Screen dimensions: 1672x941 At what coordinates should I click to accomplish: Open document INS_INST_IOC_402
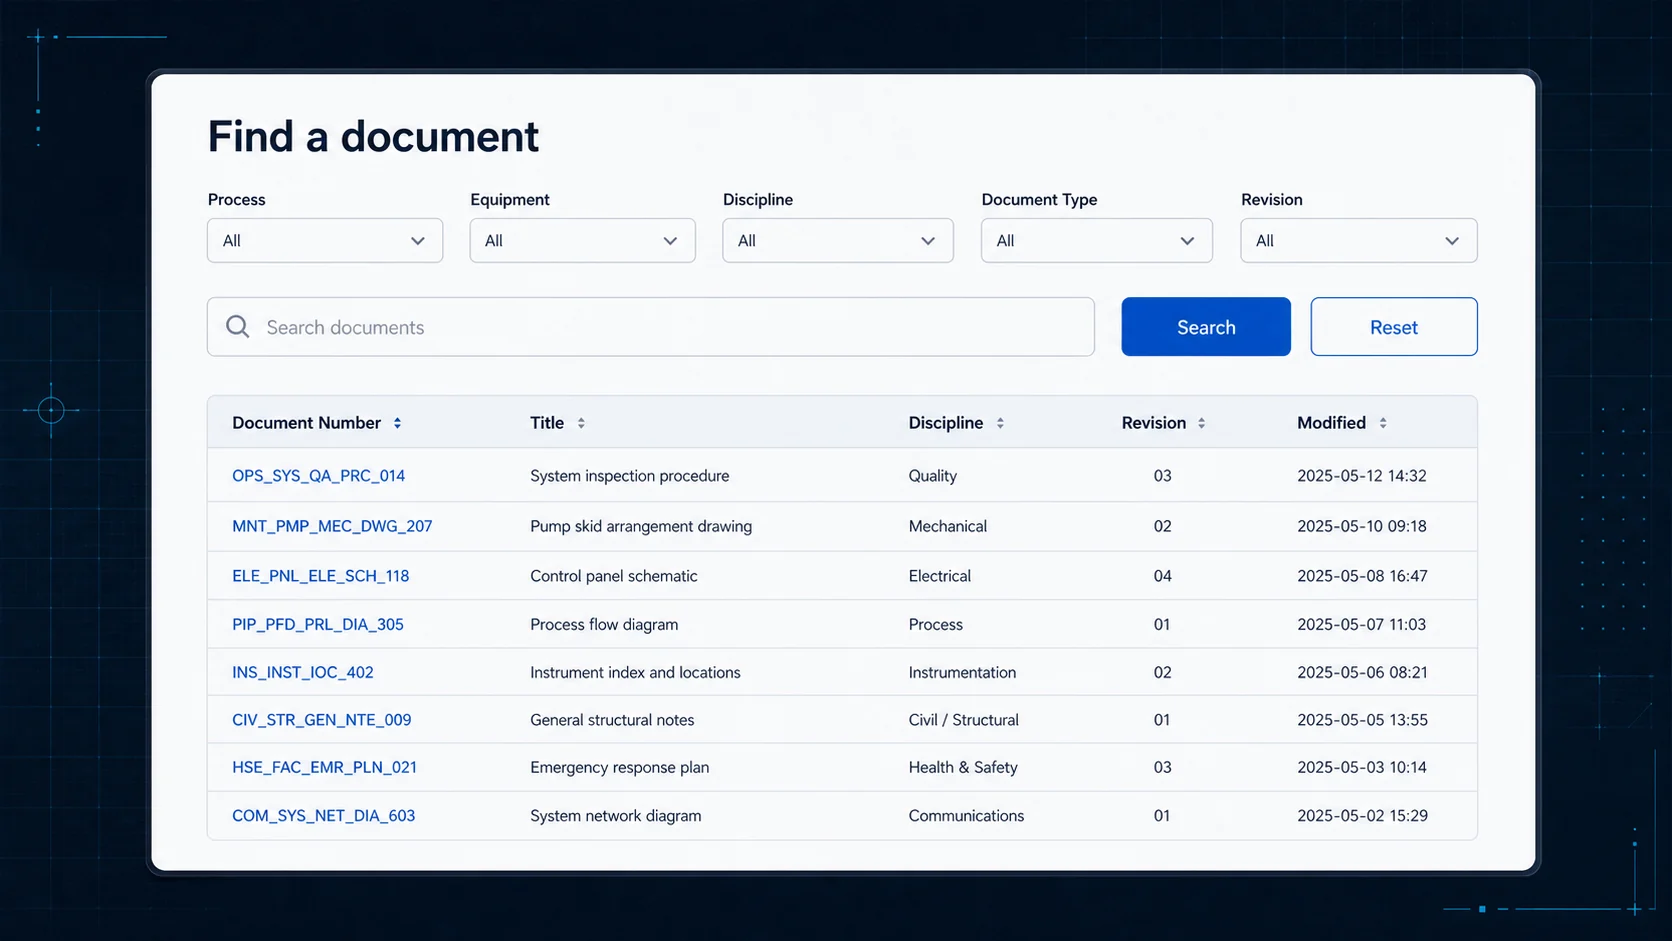click(x=303, y=672)
